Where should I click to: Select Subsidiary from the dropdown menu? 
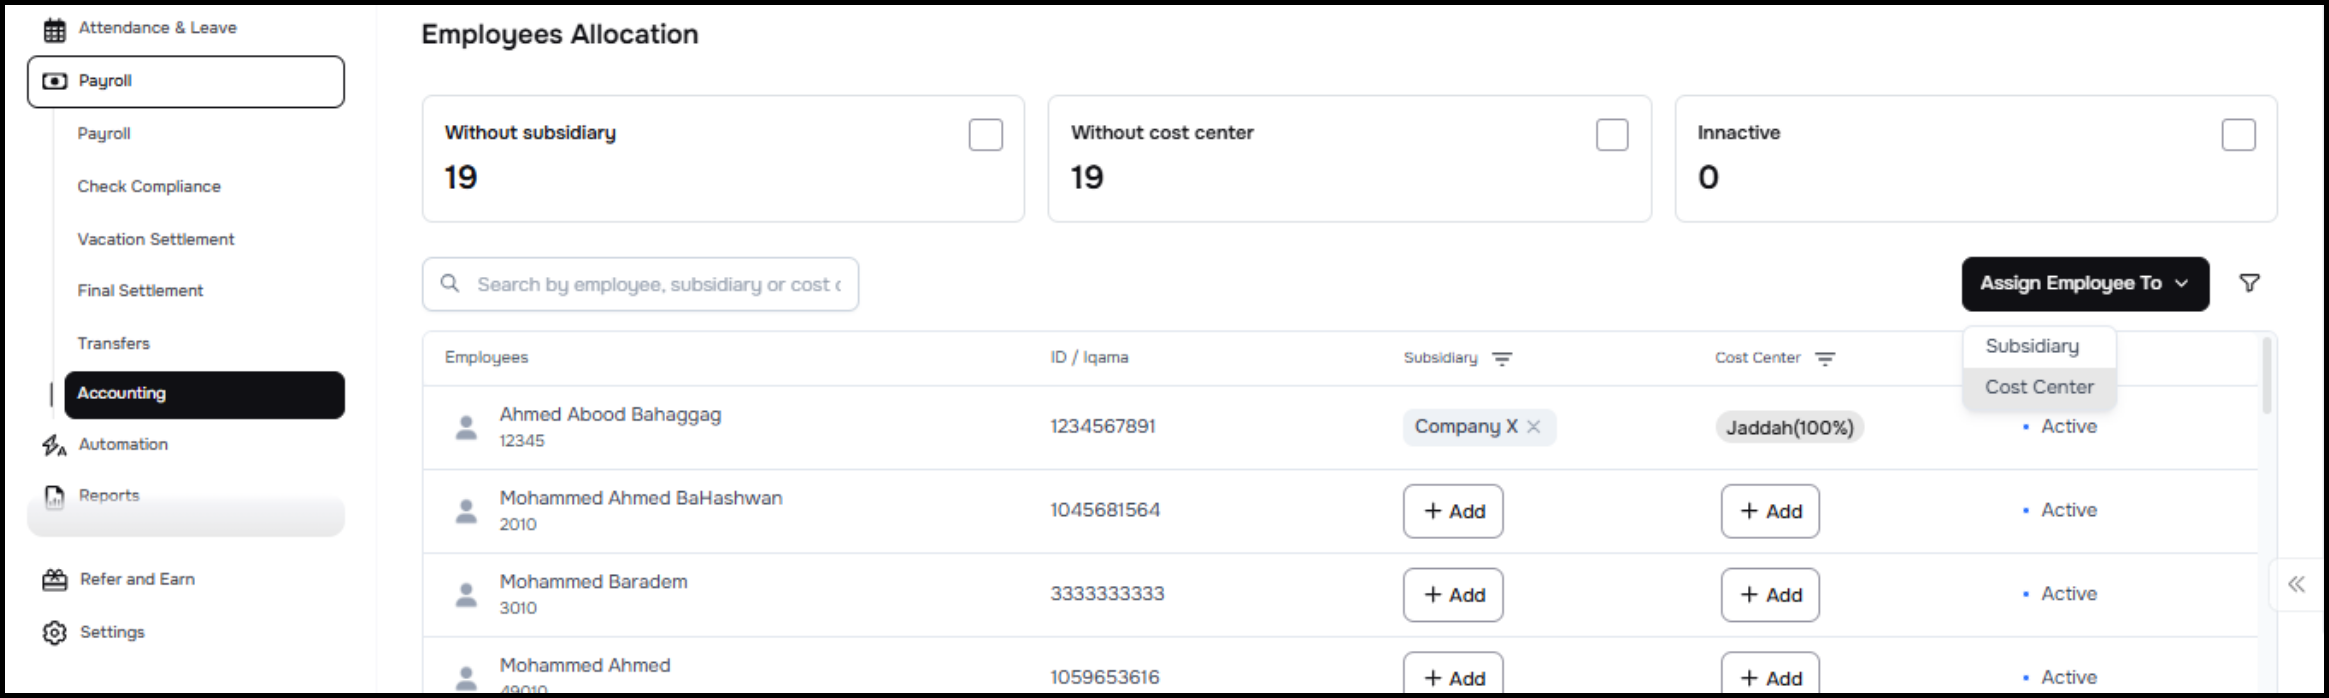click(2032, 346)
